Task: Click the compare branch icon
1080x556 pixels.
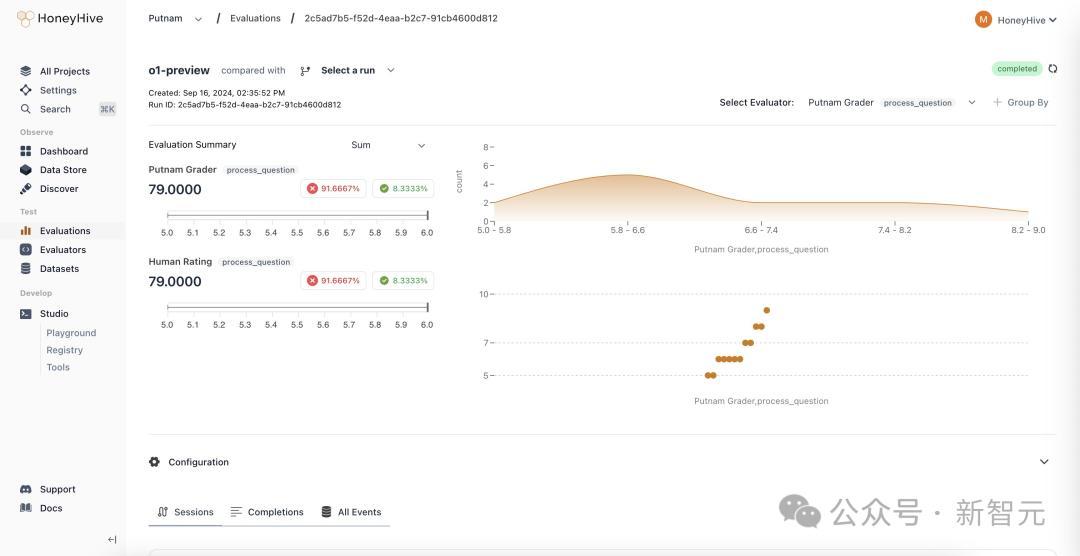Action: (305, 71)
